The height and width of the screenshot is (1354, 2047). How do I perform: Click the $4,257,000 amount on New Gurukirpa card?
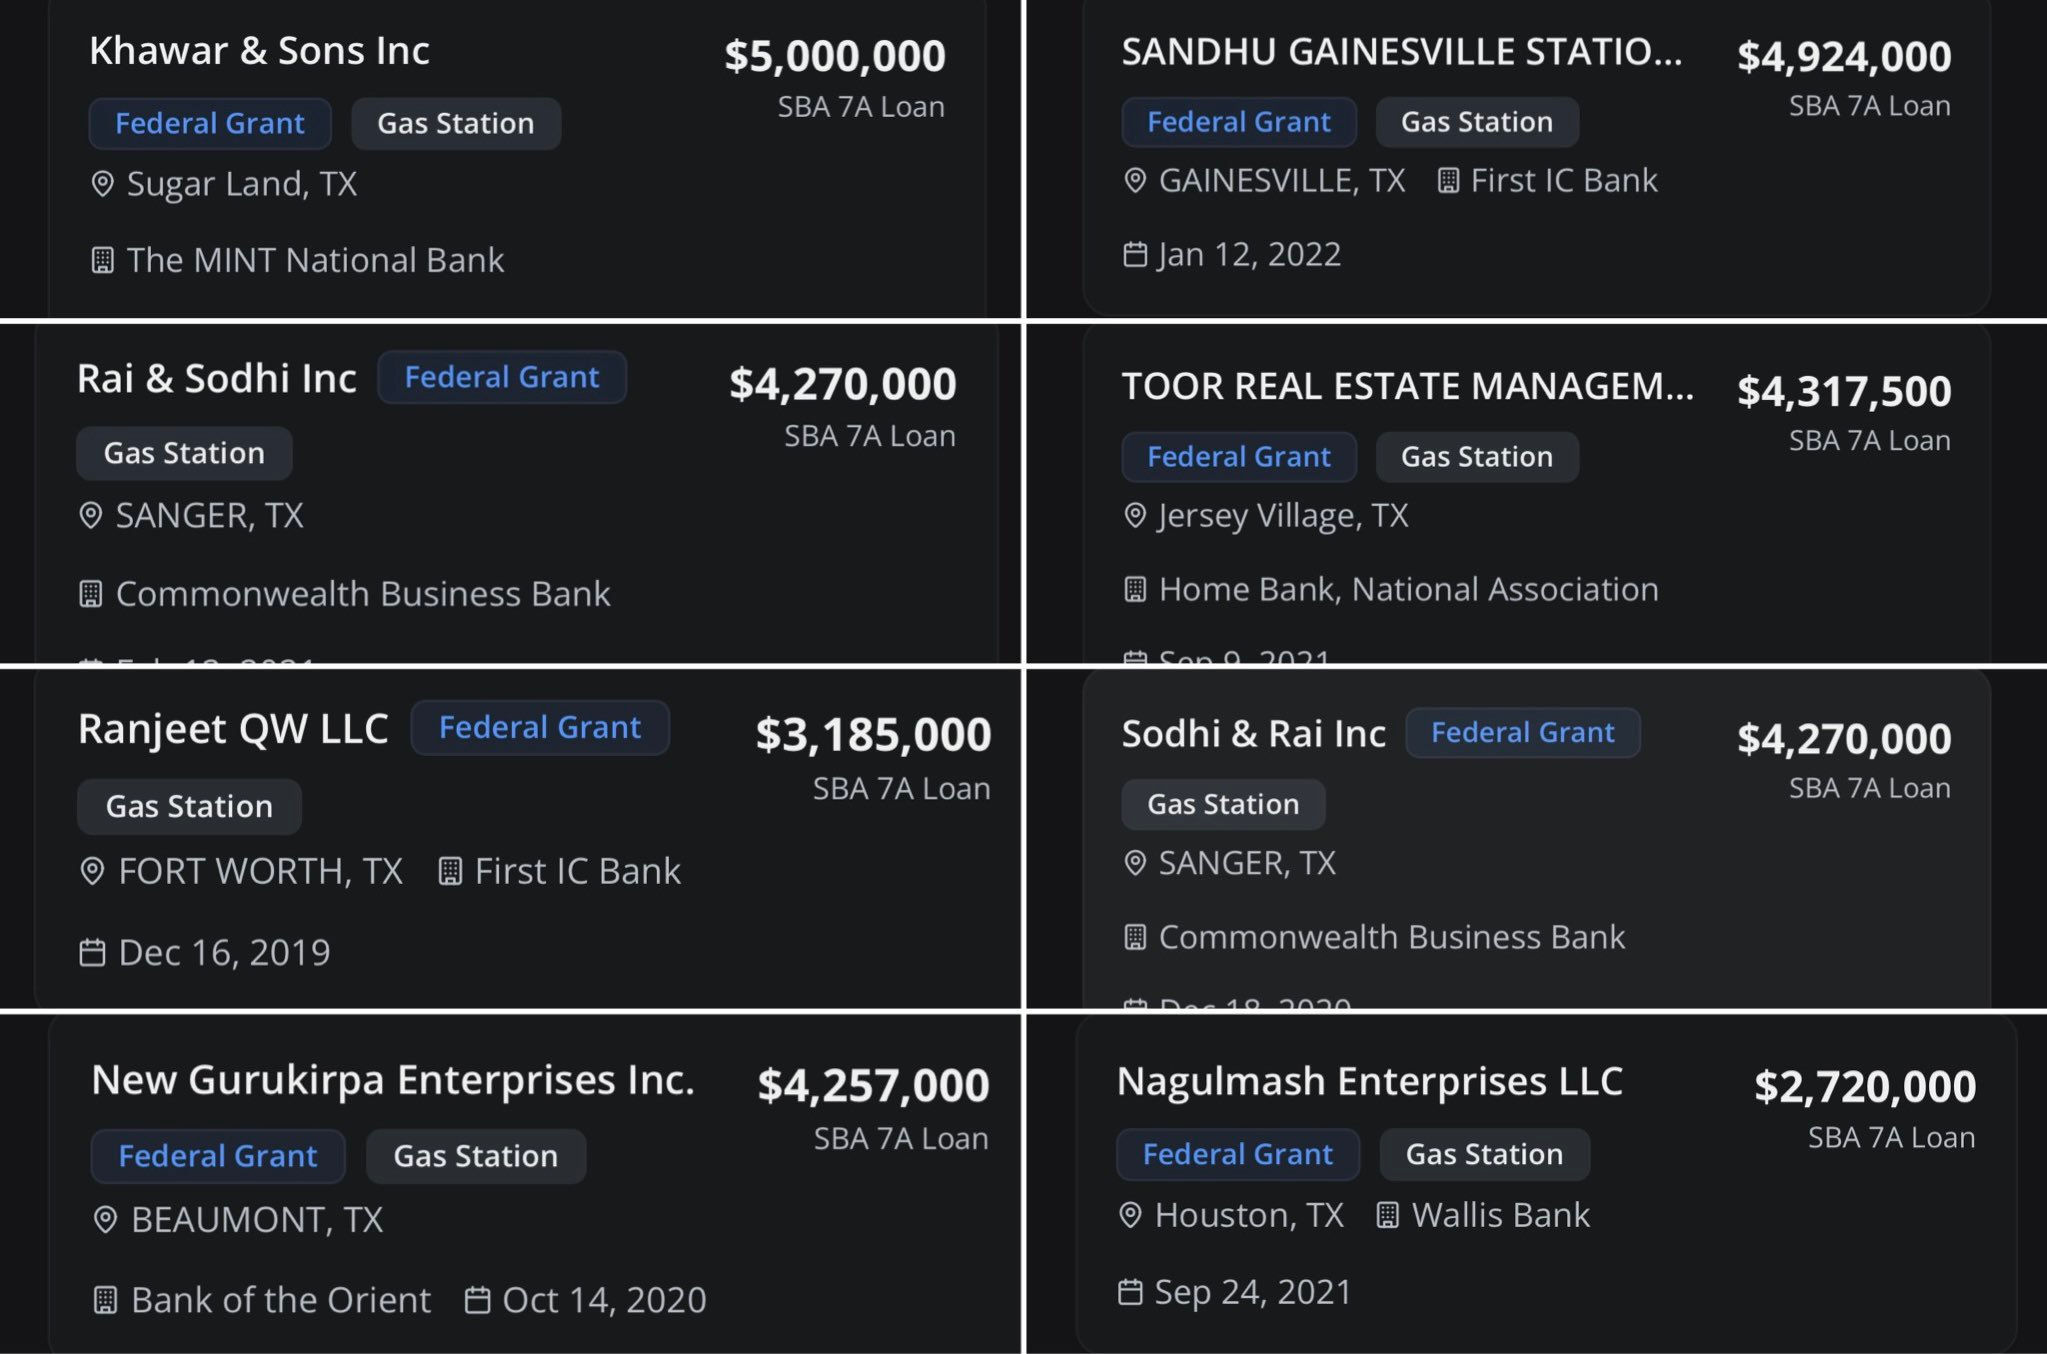[873, 1085]
